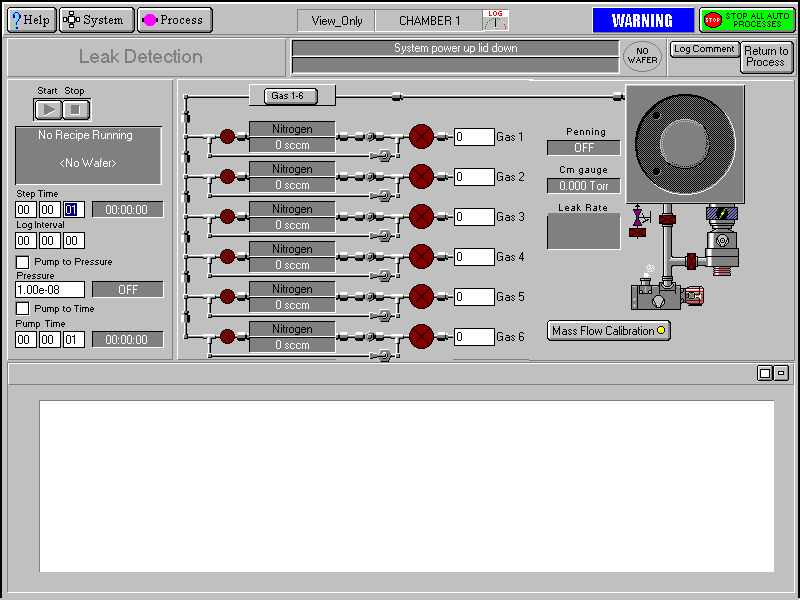Image resolution: width=800 pixels, height=600 pixels.
Task: Click the LOG chart icon beside CHAMBER 1
Action: [496, 20]
